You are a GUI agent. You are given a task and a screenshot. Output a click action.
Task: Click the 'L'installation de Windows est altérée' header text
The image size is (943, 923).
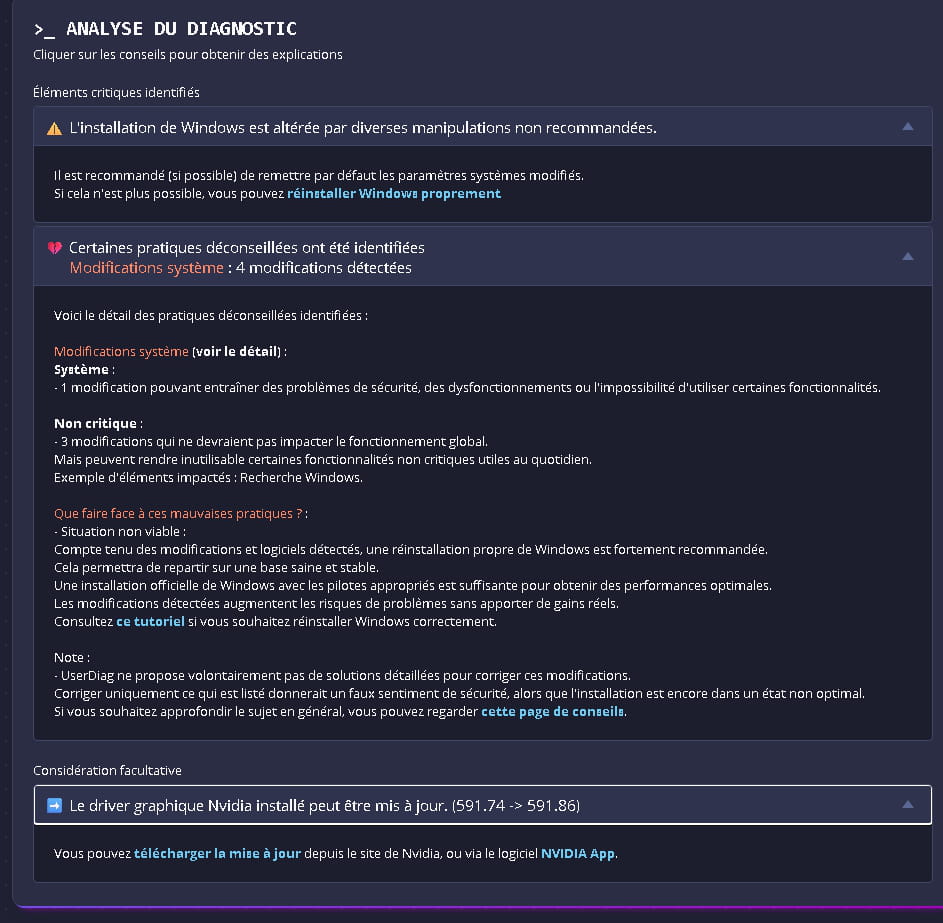[362, 128]
